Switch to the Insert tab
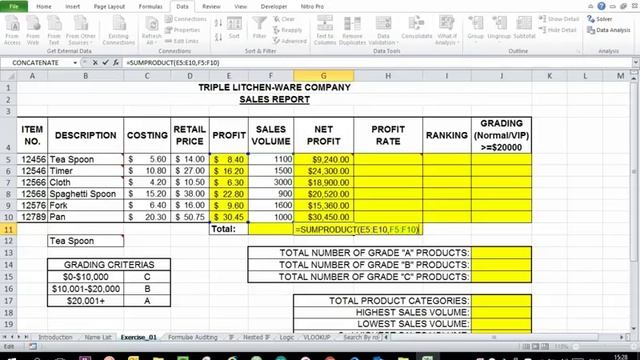Screen dimensions: 640x360 (73, 7)
